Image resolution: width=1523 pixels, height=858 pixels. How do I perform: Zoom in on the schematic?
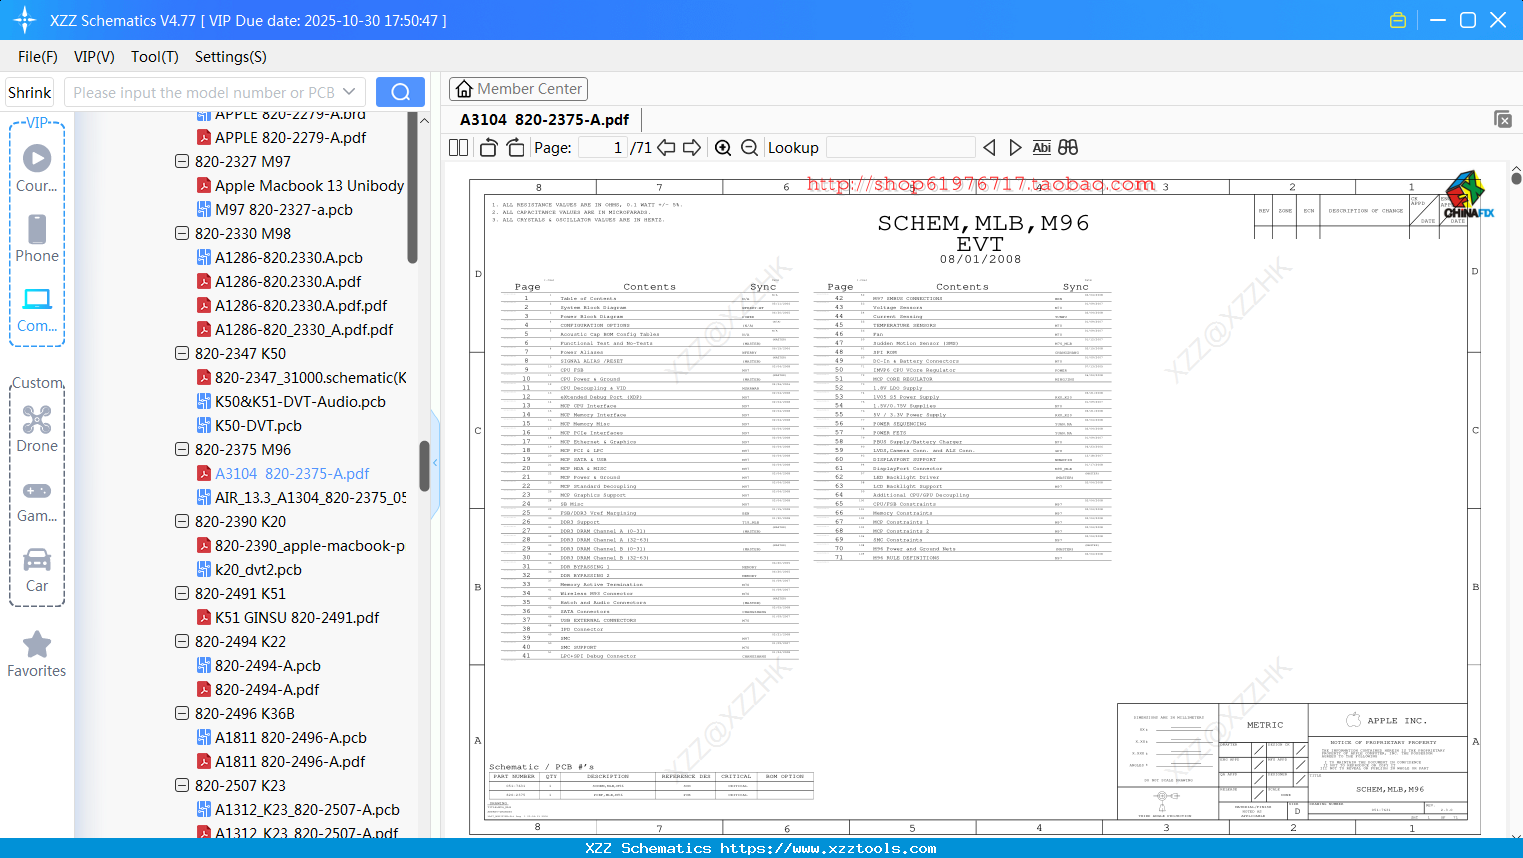coord(723,147)
